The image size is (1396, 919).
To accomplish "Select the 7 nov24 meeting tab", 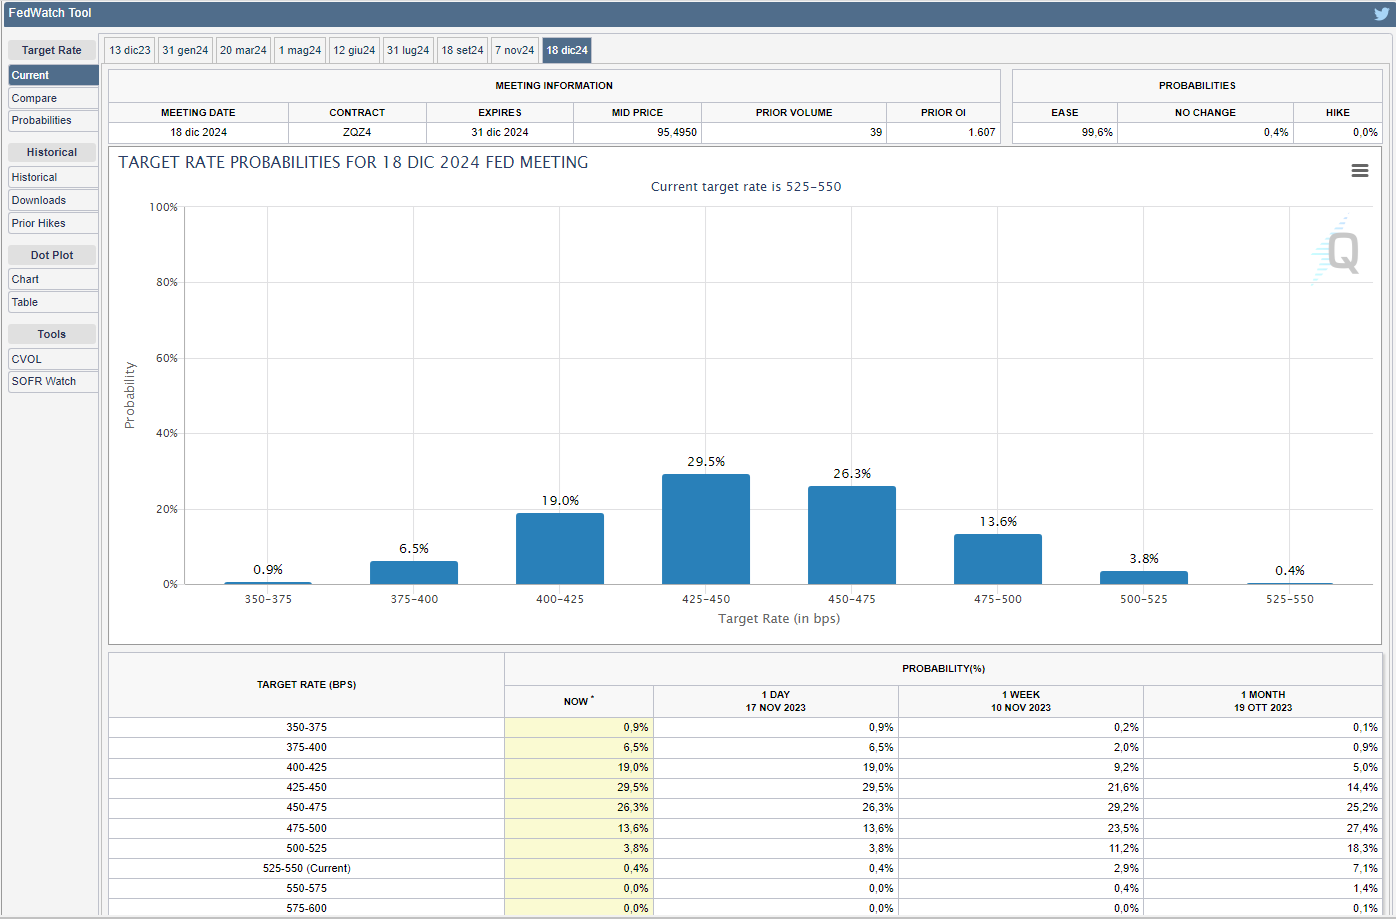I will click(x=515, y=51).
